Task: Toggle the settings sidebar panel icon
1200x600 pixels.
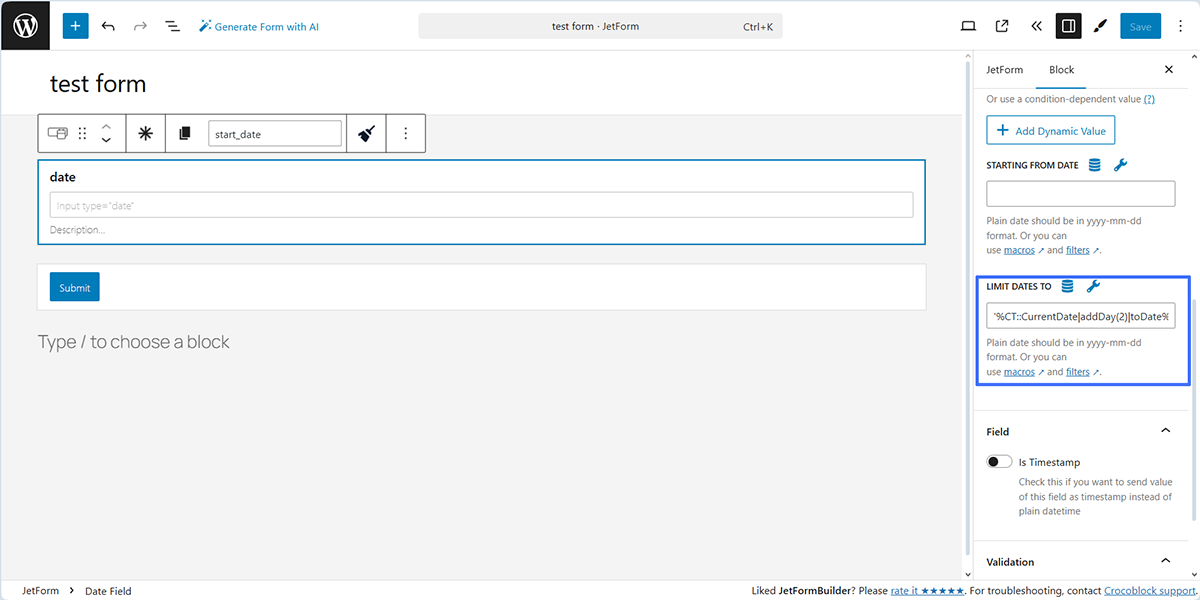Action: coord(1069,26)
